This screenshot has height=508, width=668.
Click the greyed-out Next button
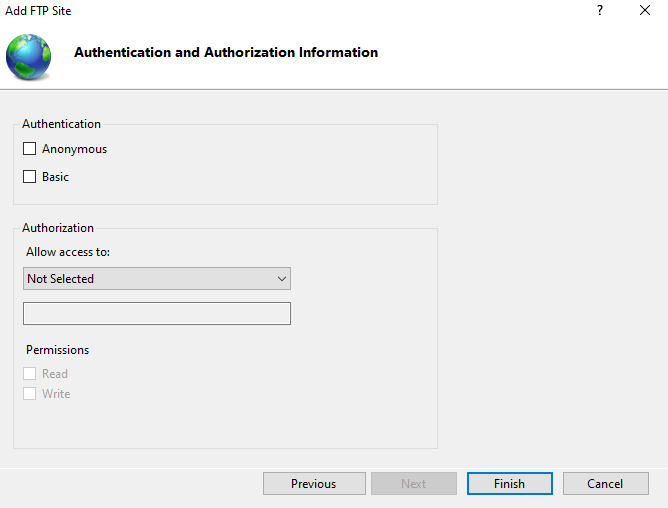pyautogui.click(x=413, y=484)
